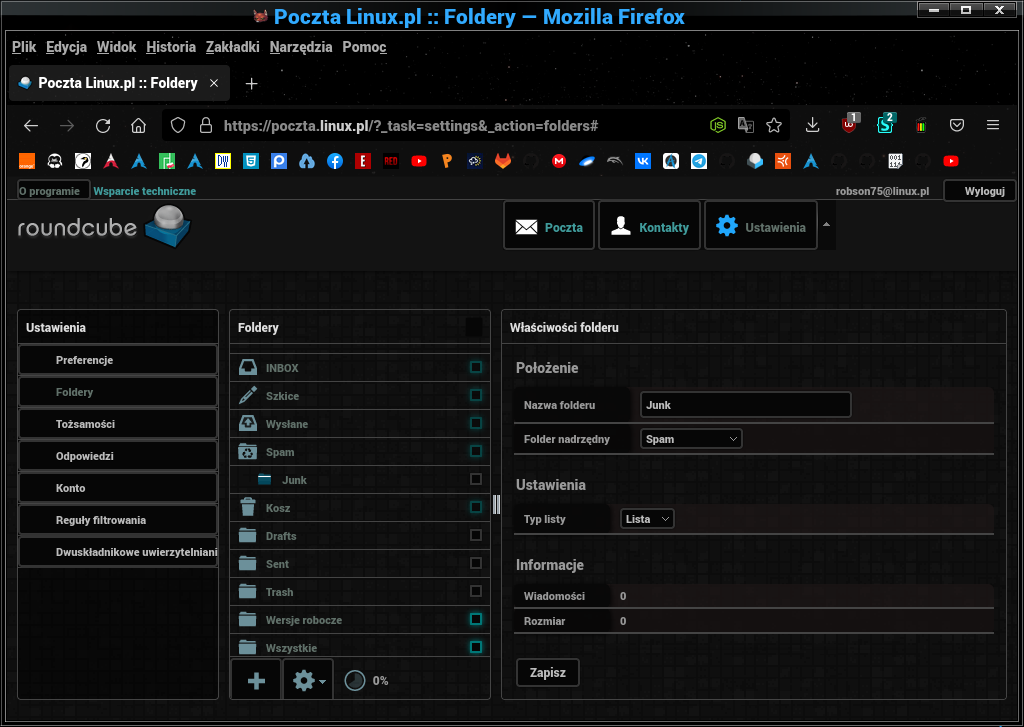Toggle subscription checkbox for Wysłane
The image size is (1024, 727).
click(x=476, y=423)
